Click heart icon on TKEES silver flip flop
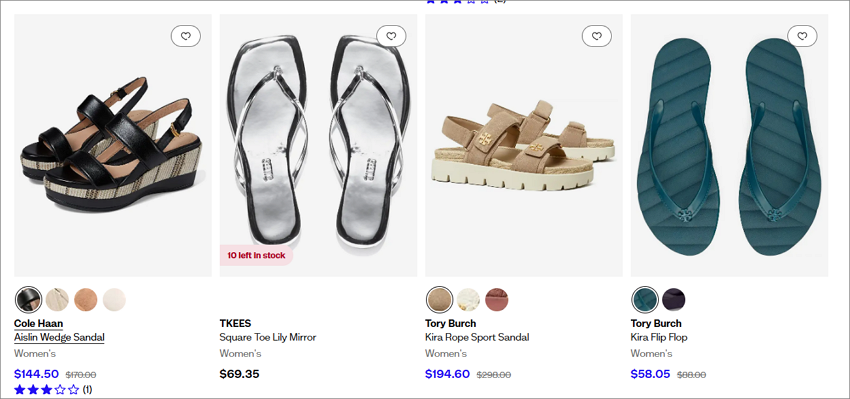This screenshot has height=399, width=850. (391, 36)
